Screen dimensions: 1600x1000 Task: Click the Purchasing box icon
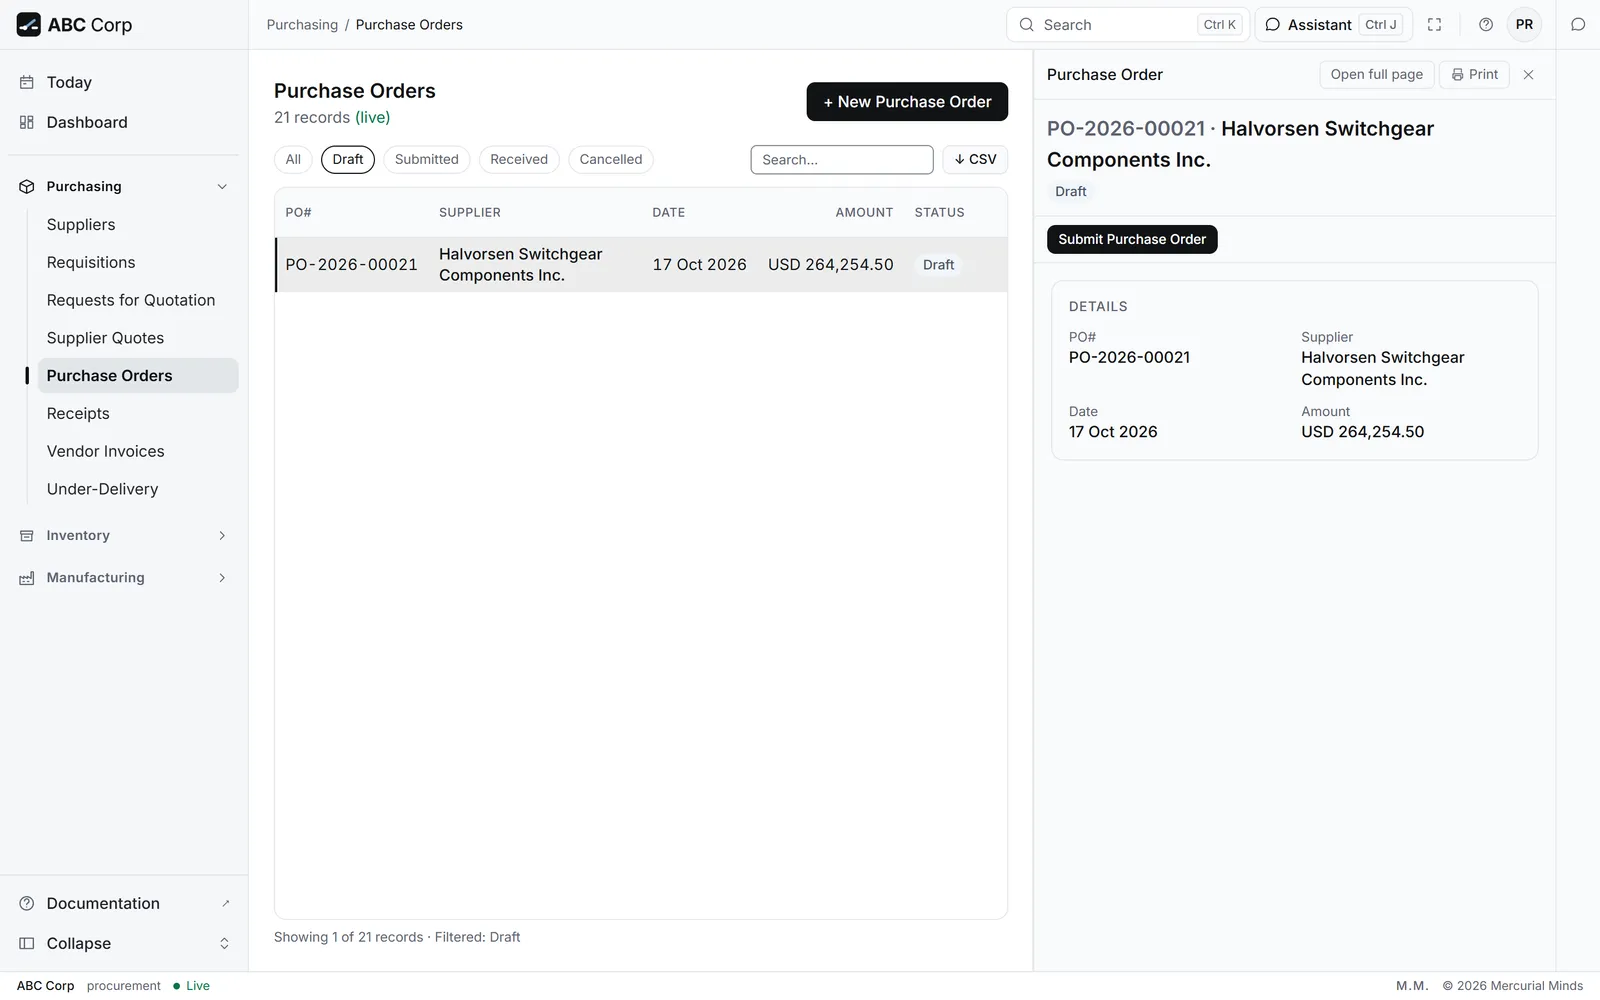pos(27,187)
